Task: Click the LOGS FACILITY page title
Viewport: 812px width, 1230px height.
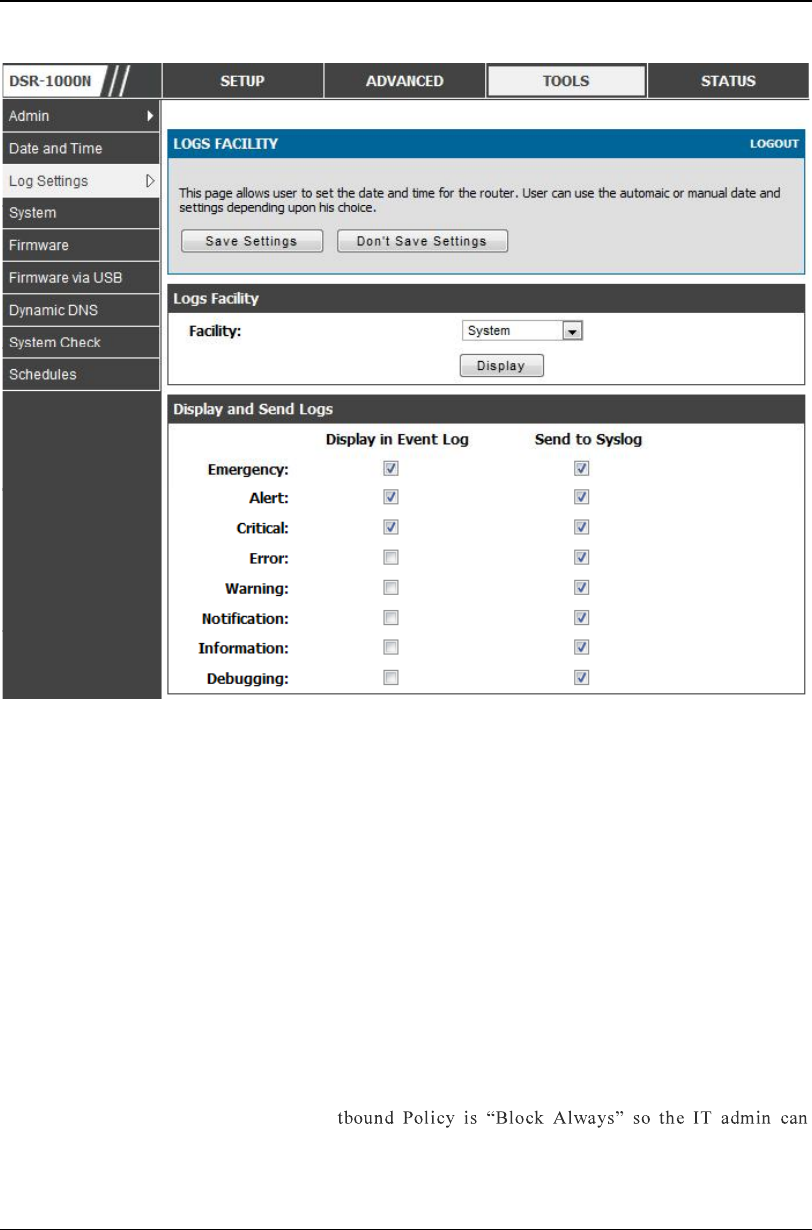Action: tap(226, 144)
